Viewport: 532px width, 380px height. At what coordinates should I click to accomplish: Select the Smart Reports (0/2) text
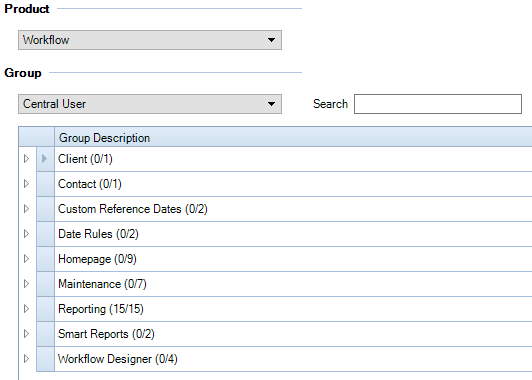point(106,334)
